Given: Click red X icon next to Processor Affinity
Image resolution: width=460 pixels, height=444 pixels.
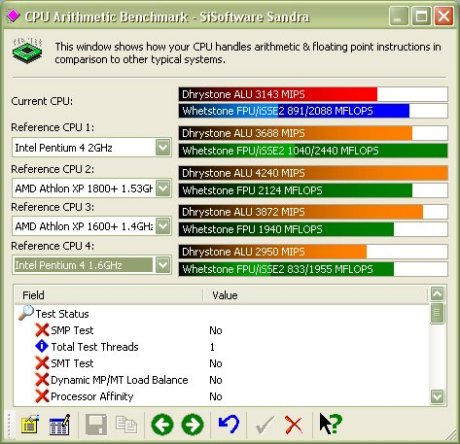Looking at the screenshot, I should pyautogui.click(x=42, y=396).
